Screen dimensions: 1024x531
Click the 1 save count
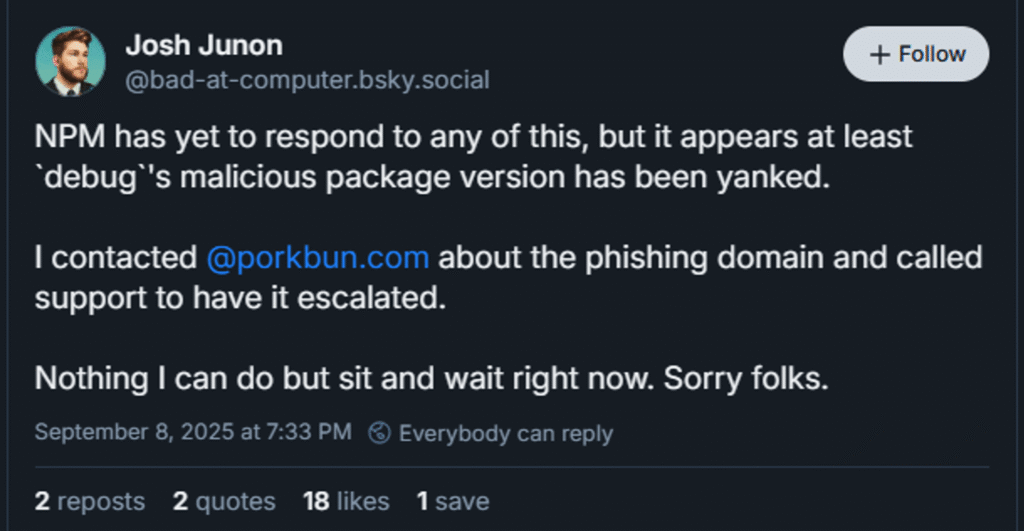click(453, 500)
